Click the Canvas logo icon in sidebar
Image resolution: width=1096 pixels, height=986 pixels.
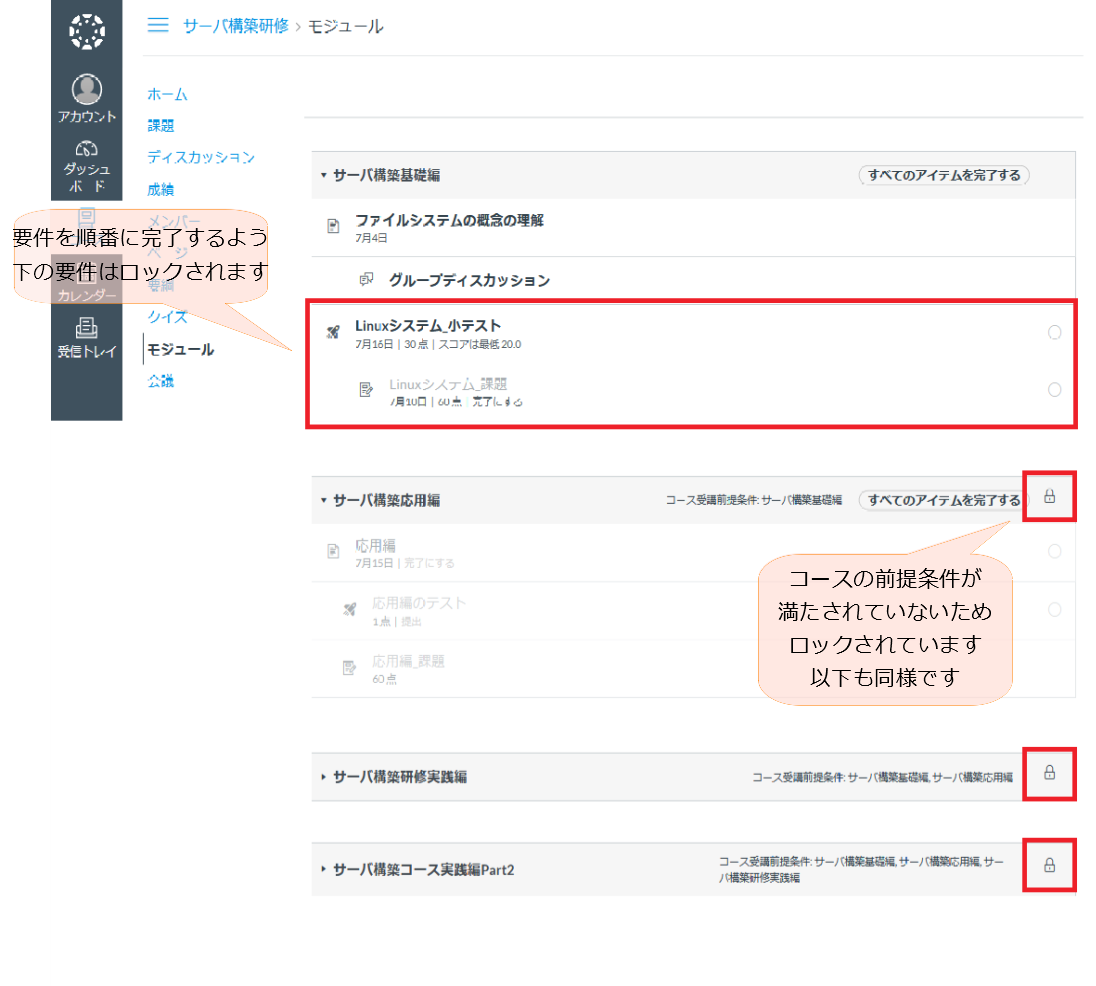87,31
